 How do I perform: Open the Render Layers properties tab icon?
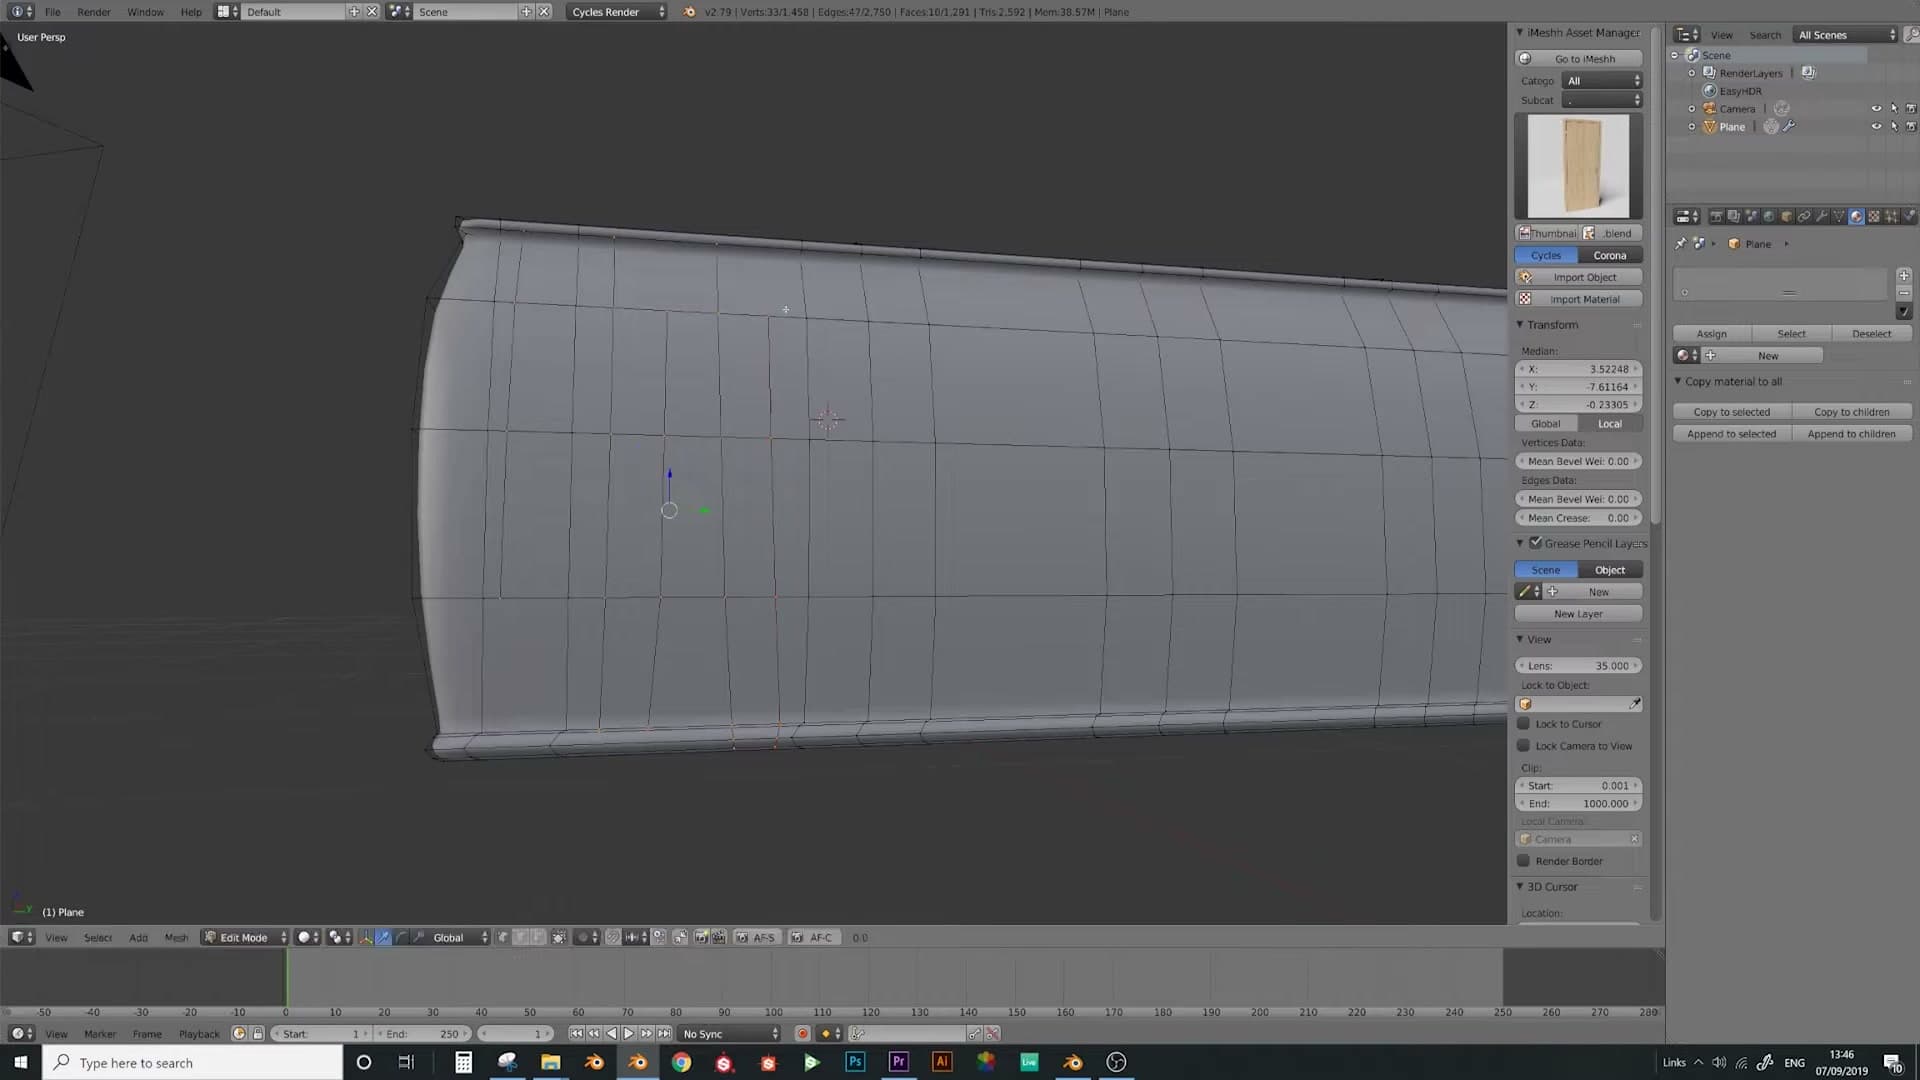[x=1734, y=216]
